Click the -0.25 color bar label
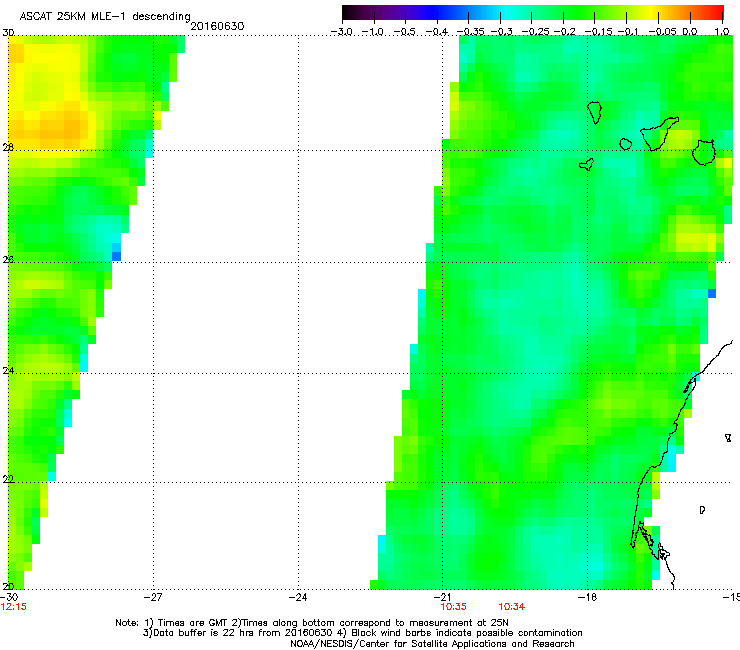This screenshot has width=740, height=650. click(x=536, y=32)
